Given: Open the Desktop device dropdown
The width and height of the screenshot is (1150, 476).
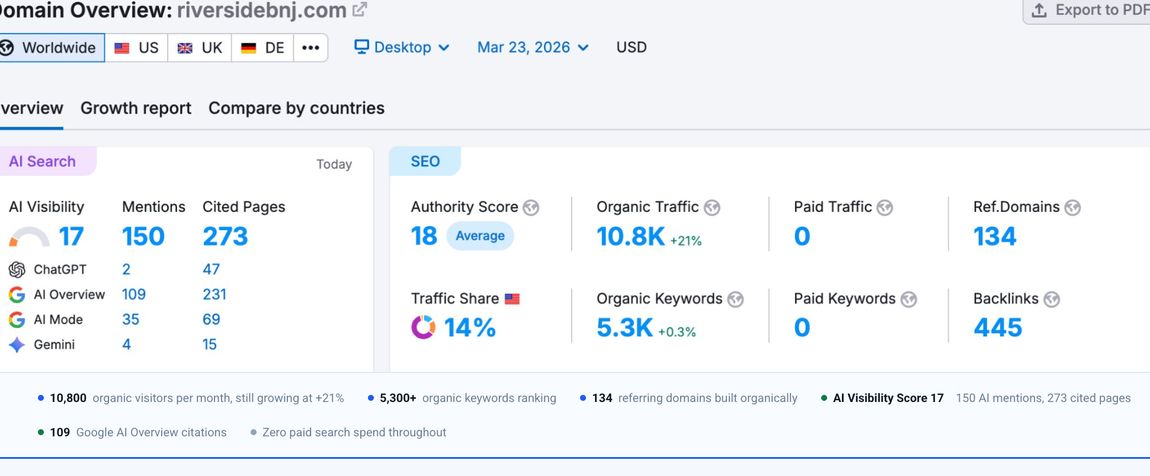Looking at the screenshot, I should pos(402,48).
